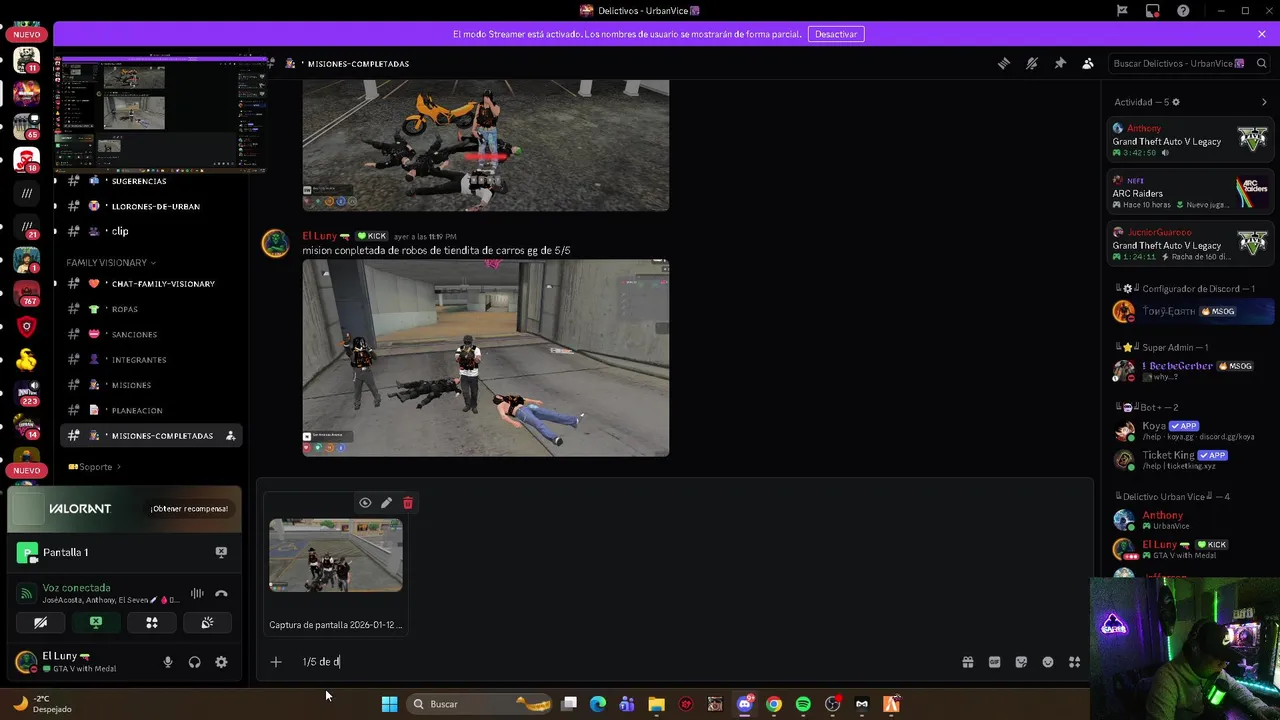This screenshot has width=1280, height=720.
Task: Click the El Luny message author name
Action: coord(320,236)
